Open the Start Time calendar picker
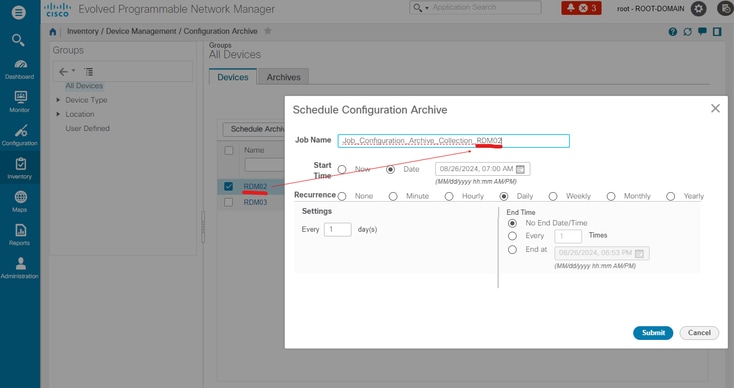The height and width of the screenshot is (388, 734). click(520, 169)
